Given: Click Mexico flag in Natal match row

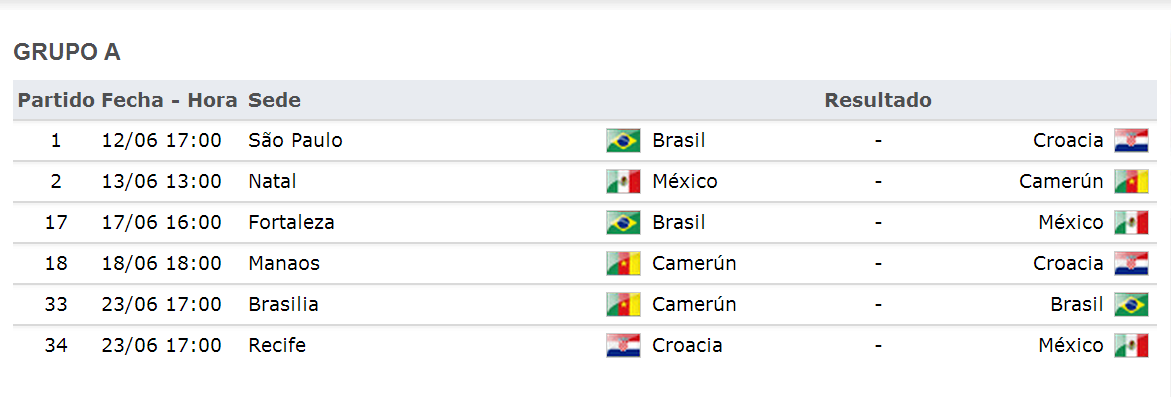Looking at the screenshot, I should tap(623, 181).
